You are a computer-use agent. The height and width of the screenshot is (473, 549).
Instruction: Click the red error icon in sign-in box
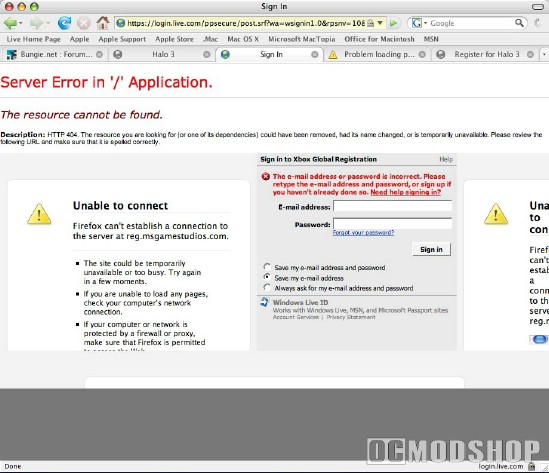pos(266,176)
